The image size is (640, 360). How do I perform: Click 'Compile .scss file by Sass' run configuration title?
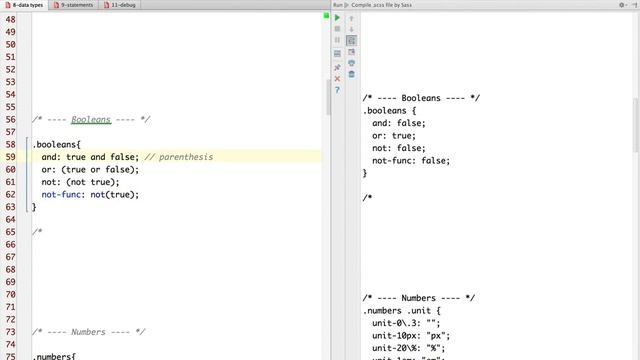tap(381, 5)
